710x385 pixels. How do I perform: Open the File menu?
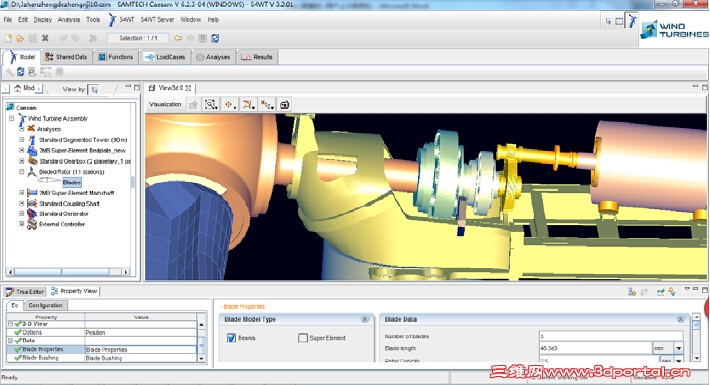8,20
